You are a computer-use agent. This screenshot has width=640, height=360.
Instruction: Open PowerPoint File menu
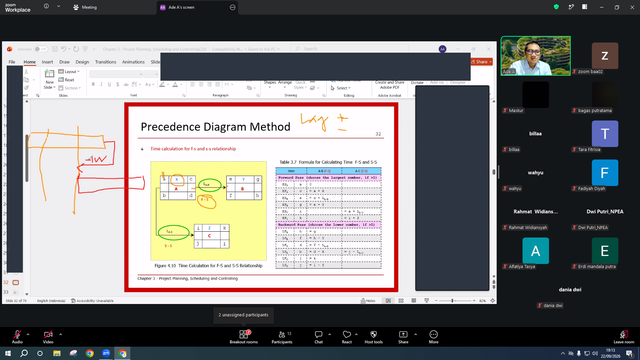pyautogui.click(x=12, y=62)
